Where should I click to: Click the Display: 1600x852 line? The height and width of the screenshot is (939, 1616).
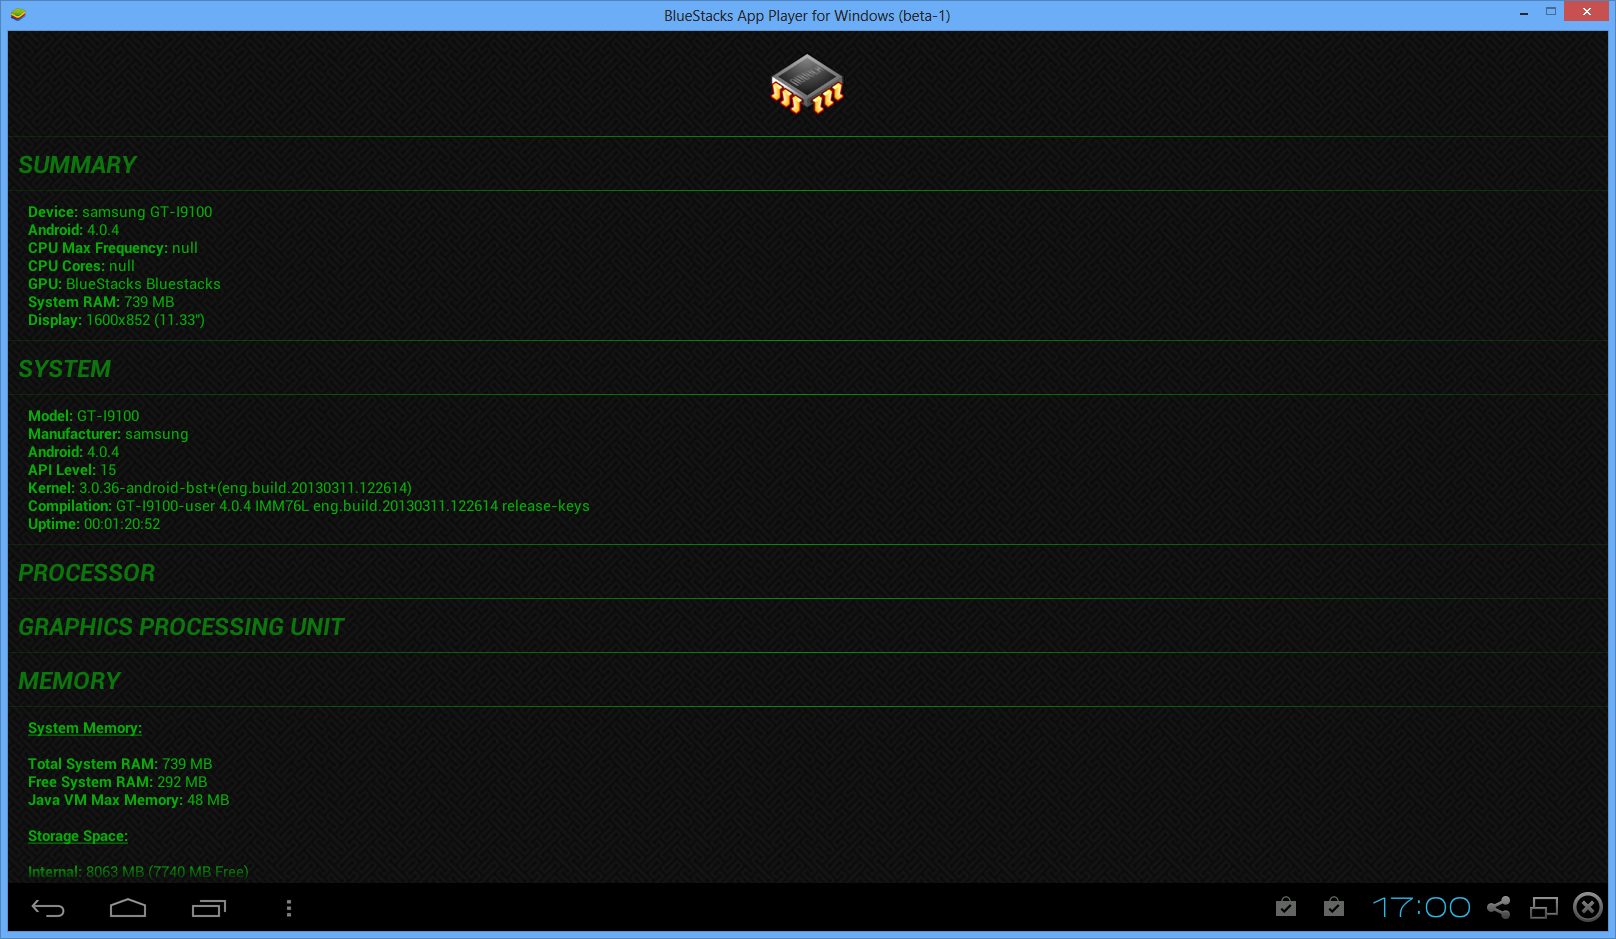(x=116, y=320)
